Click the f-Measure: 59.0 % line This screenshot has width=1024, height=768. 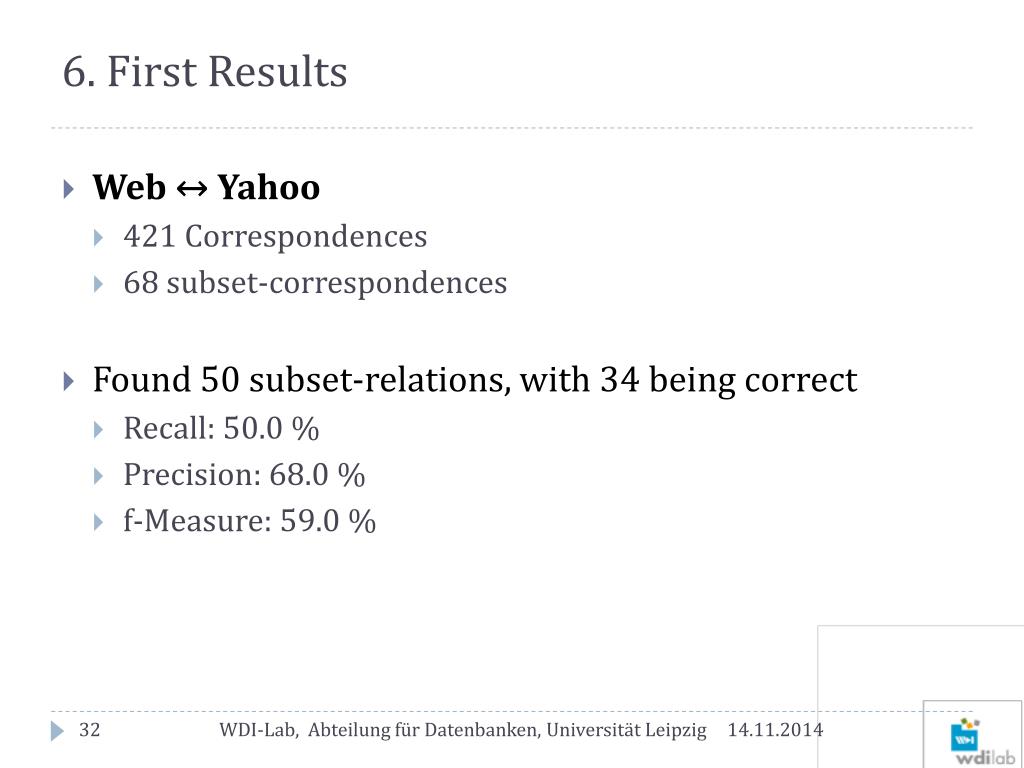tap(249, 522)
